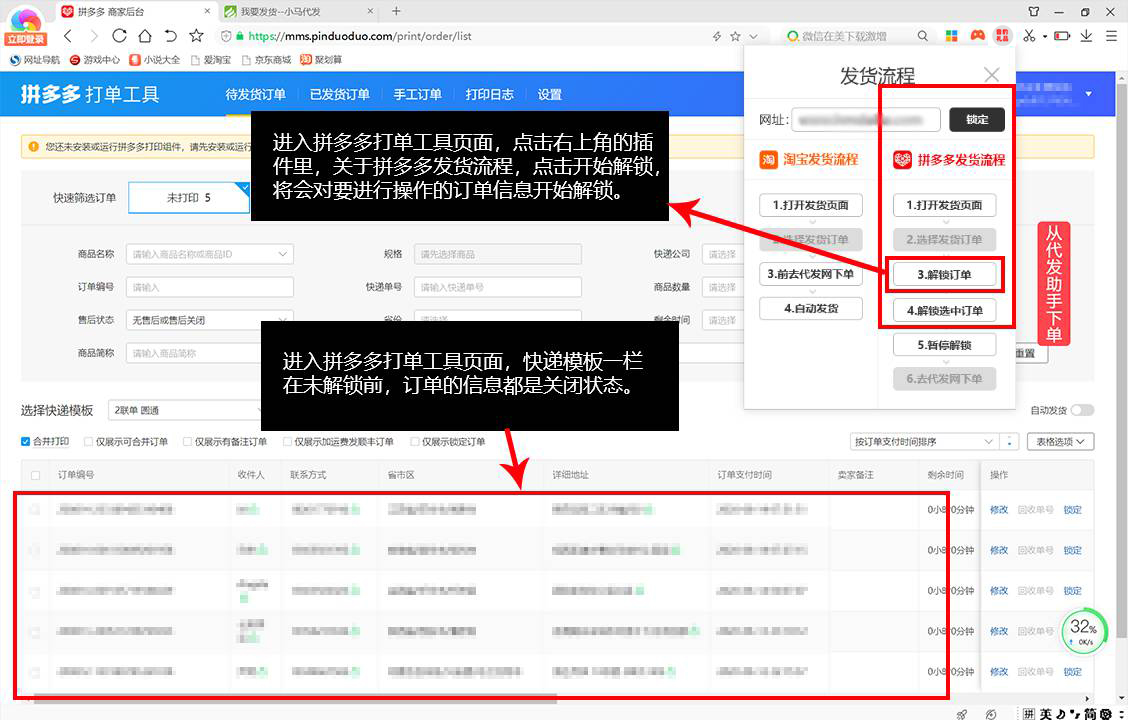Reload the page with the refresh icon
Viewport: 1128px width, 720px height.
(x=119, y=36)
